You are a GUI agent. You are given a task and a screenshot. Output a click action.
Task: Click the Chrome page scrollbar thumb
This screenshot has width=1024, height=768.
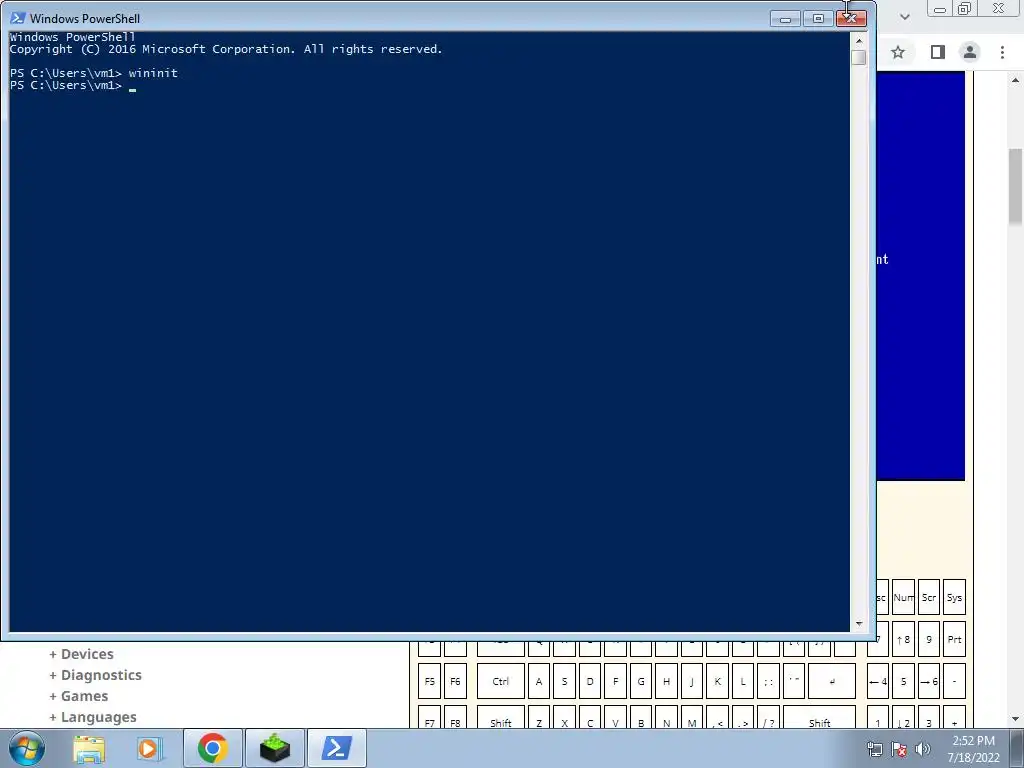pos(1016,187)
